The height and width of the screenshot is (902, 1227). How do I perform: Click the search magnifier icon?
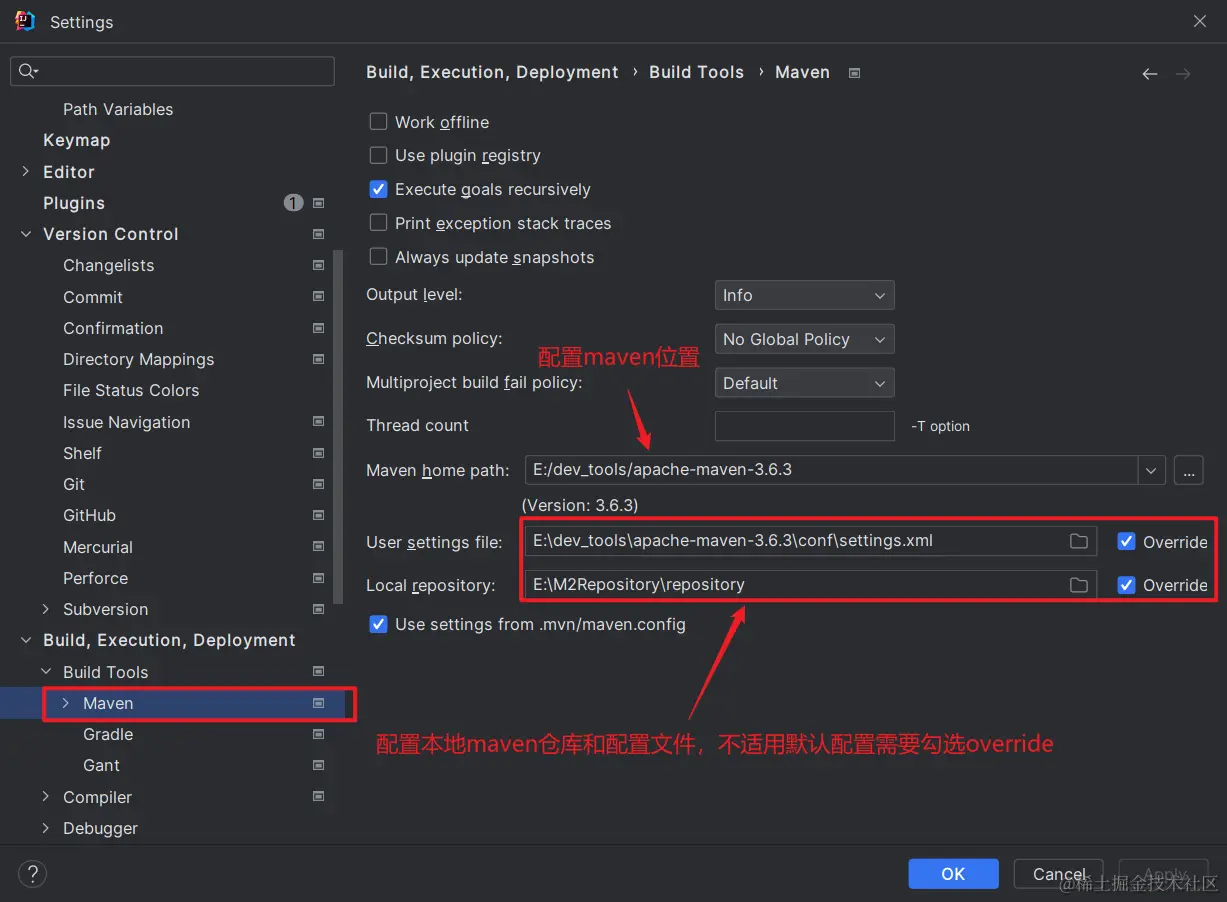[x=28, y=71]
